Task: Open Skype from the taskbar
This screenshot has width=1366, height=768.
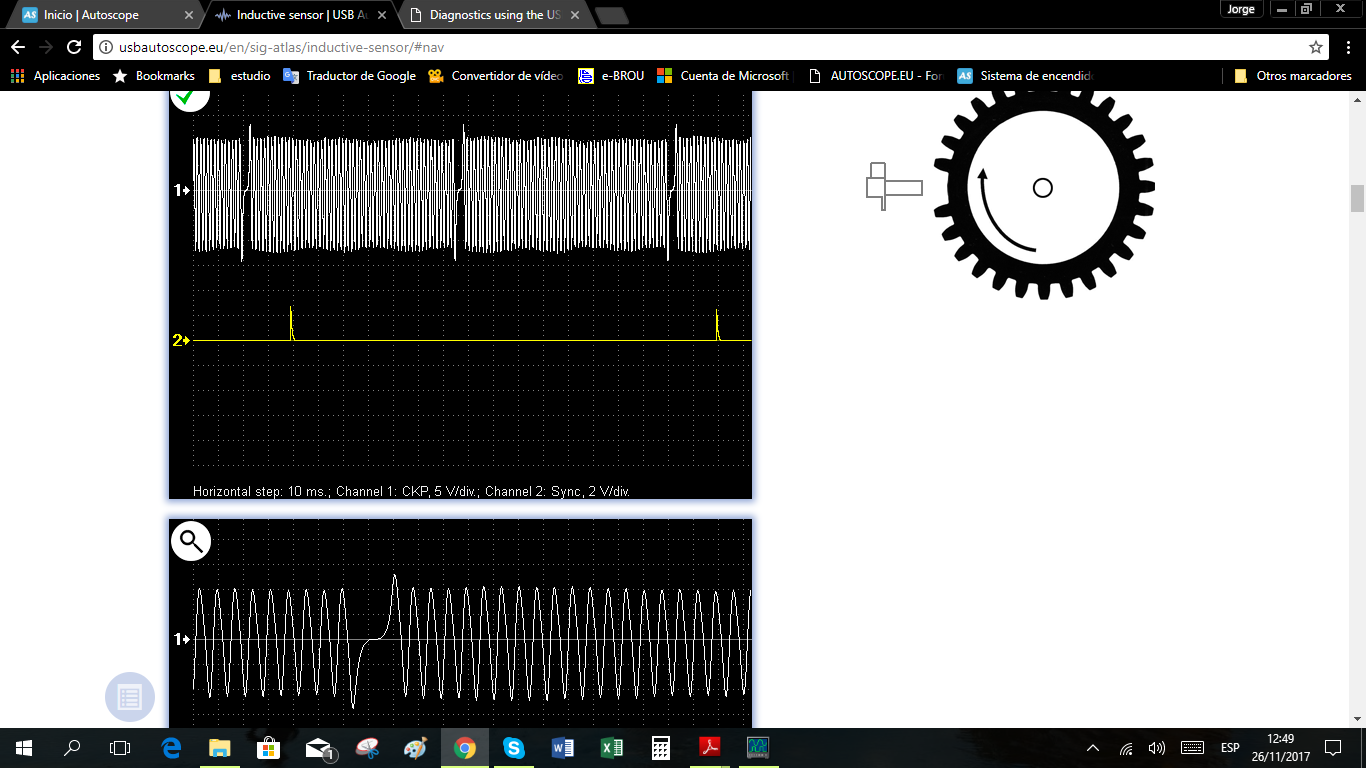Action: tap(514, 748)
